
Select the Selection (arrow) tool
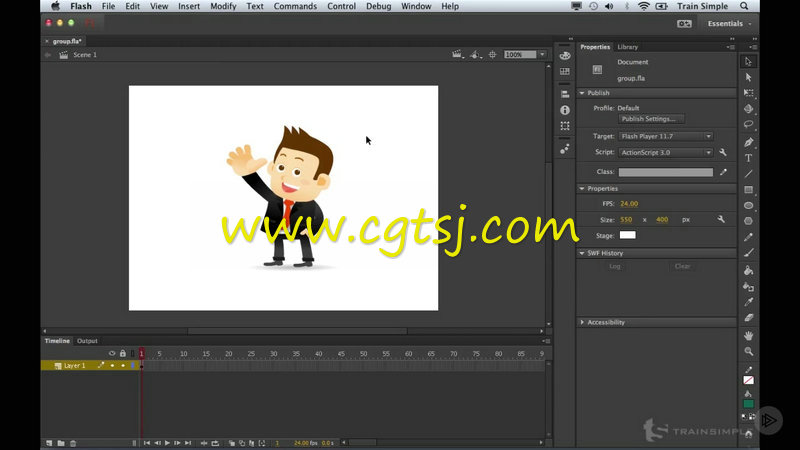(x=748, y=62)
